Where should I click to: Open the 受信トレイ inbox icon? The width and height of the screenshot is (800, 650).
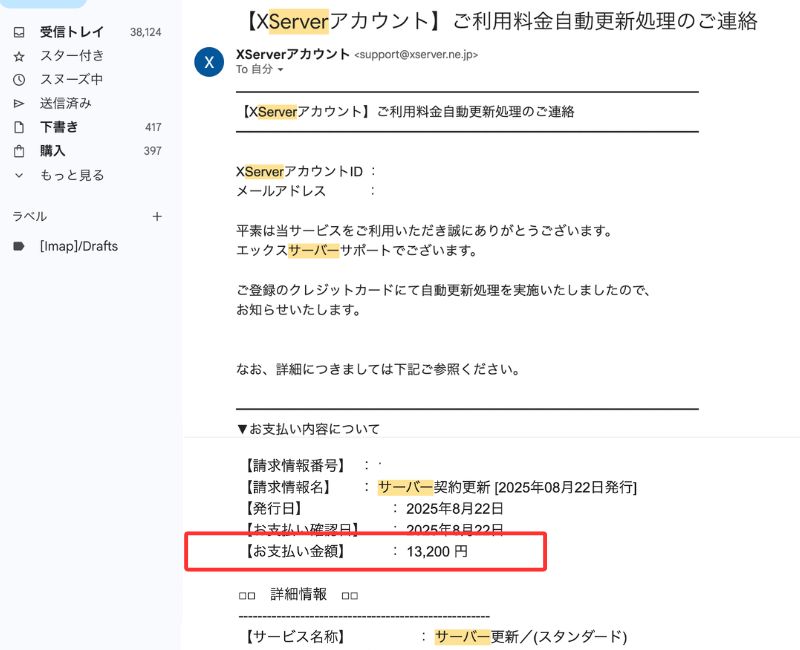(x=21, y=31)
